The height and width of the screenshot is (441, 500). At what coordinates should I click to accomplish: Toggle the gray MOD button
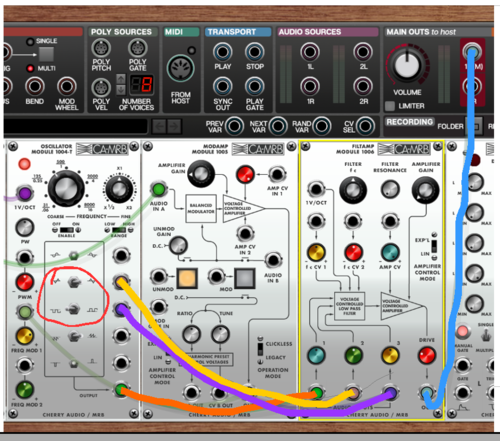tap(245, 278)
